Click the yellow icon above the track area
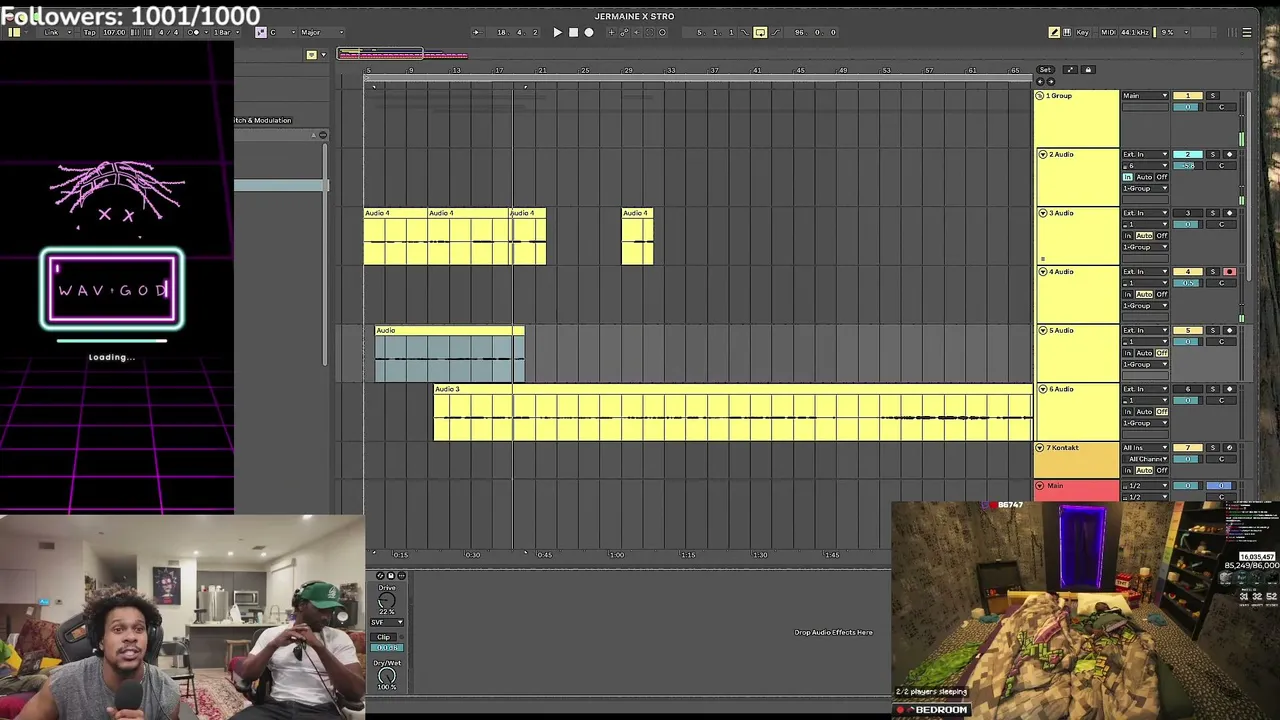The width and height of the screenshot is (1280, 720). click(311, 54)
